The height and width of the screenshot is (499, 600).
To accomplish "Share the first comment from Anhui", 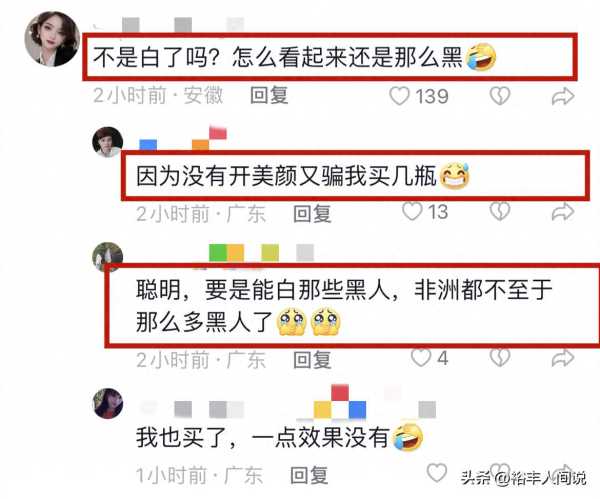I will pyautogui.click(x=563, y=96).
